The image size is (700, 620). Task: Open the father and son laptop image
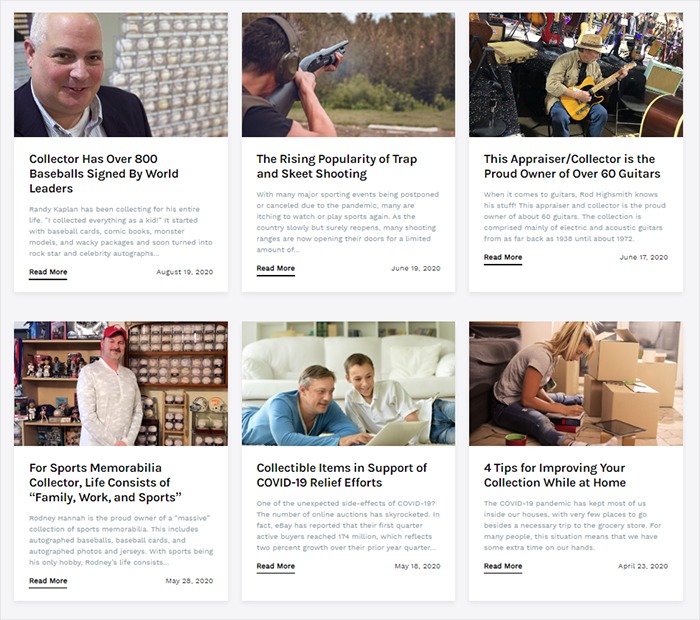[x=348, y=383]
